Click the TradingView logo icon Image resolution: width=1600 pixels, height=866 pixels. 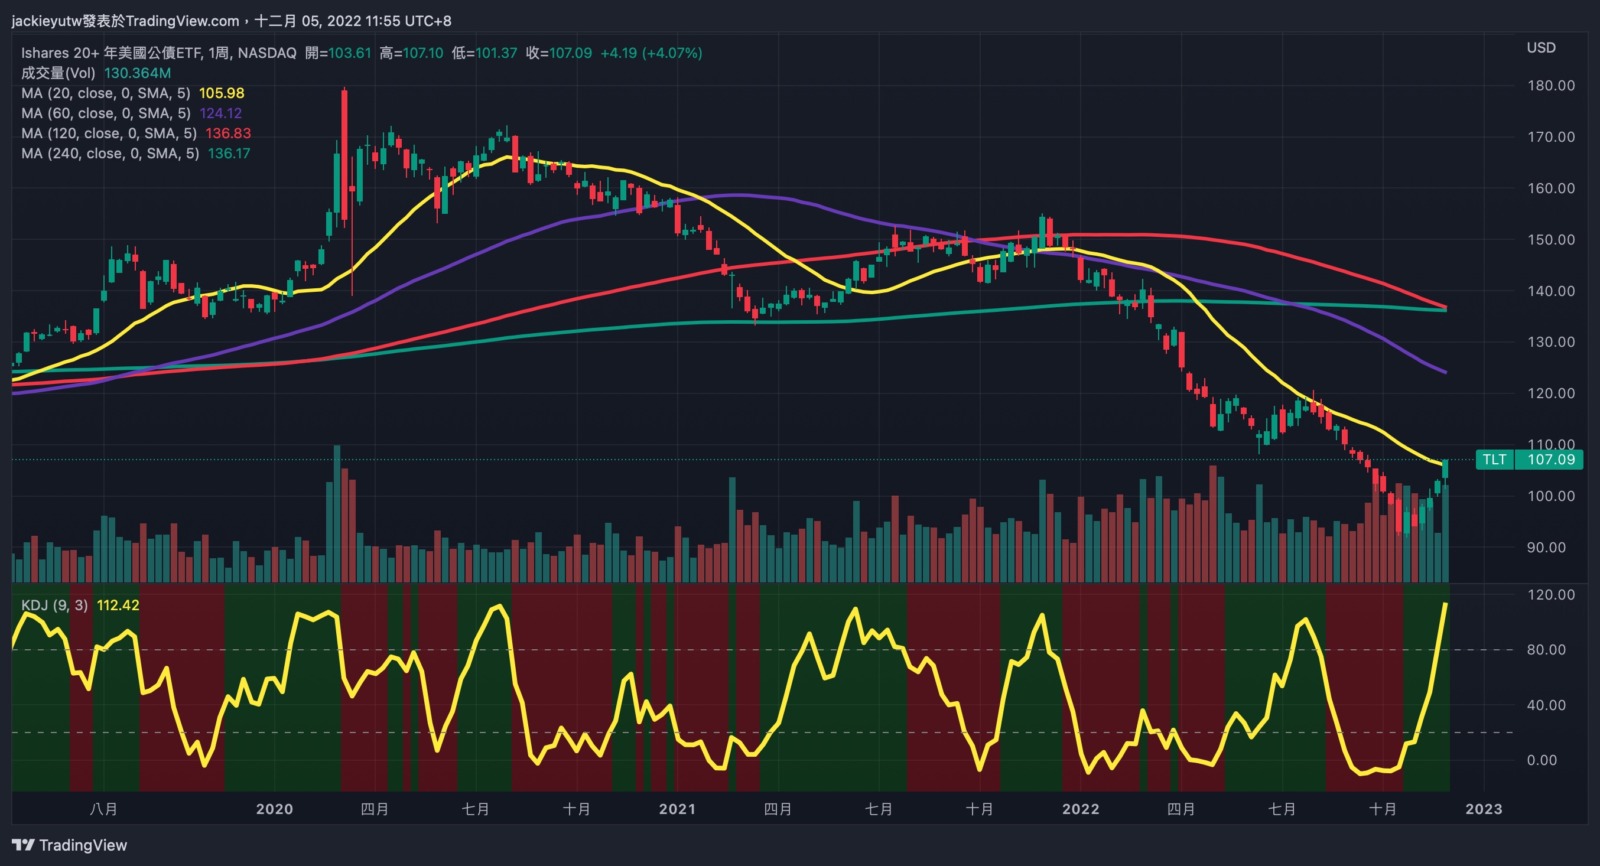point(24,845)
